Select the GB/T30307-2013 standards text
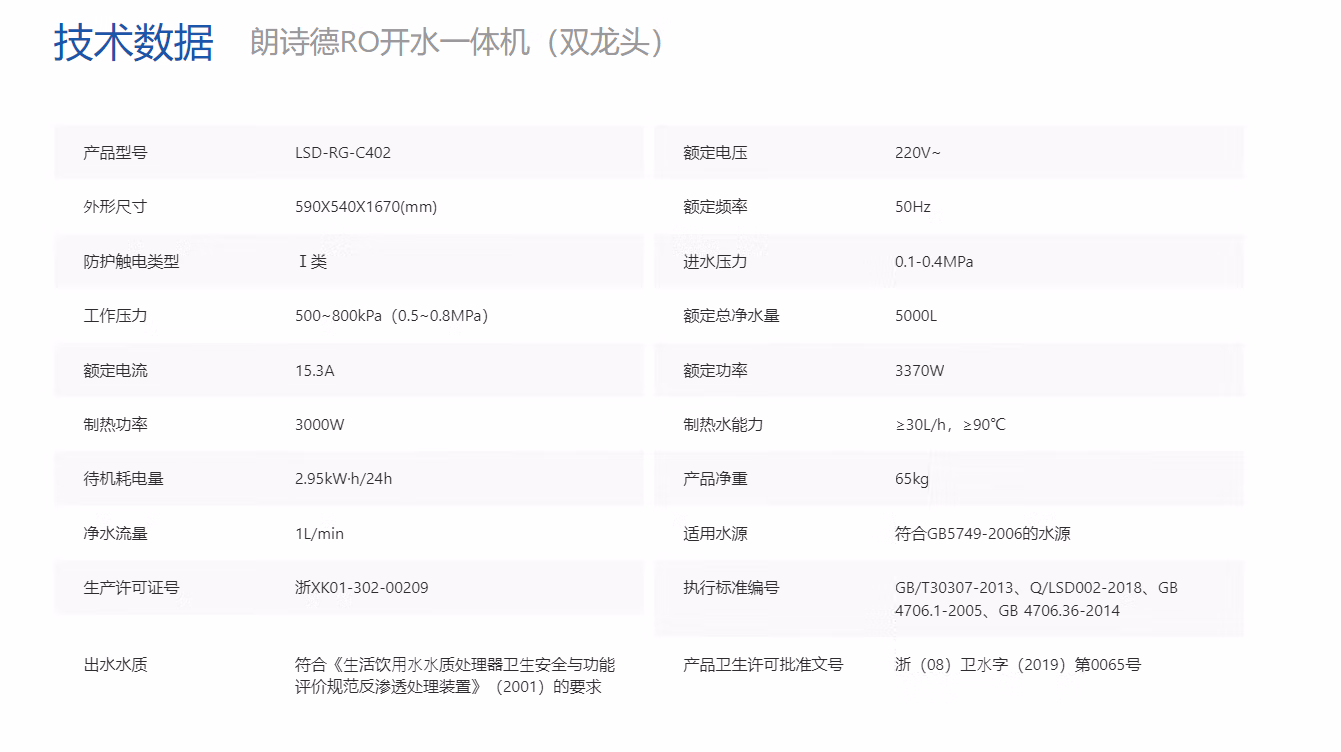 tap(1037, 599)
